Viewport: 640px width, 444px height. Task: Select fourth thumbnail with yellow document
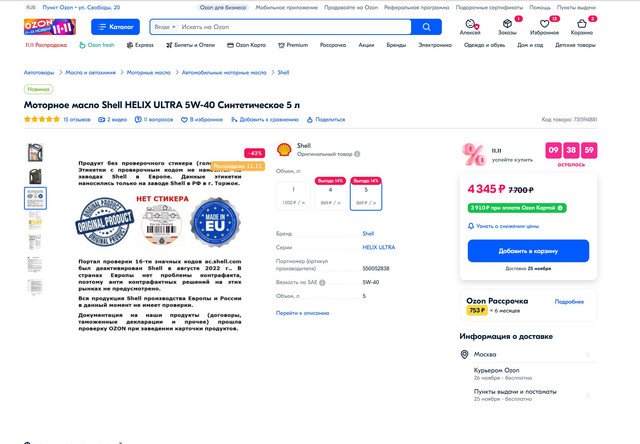36,220
